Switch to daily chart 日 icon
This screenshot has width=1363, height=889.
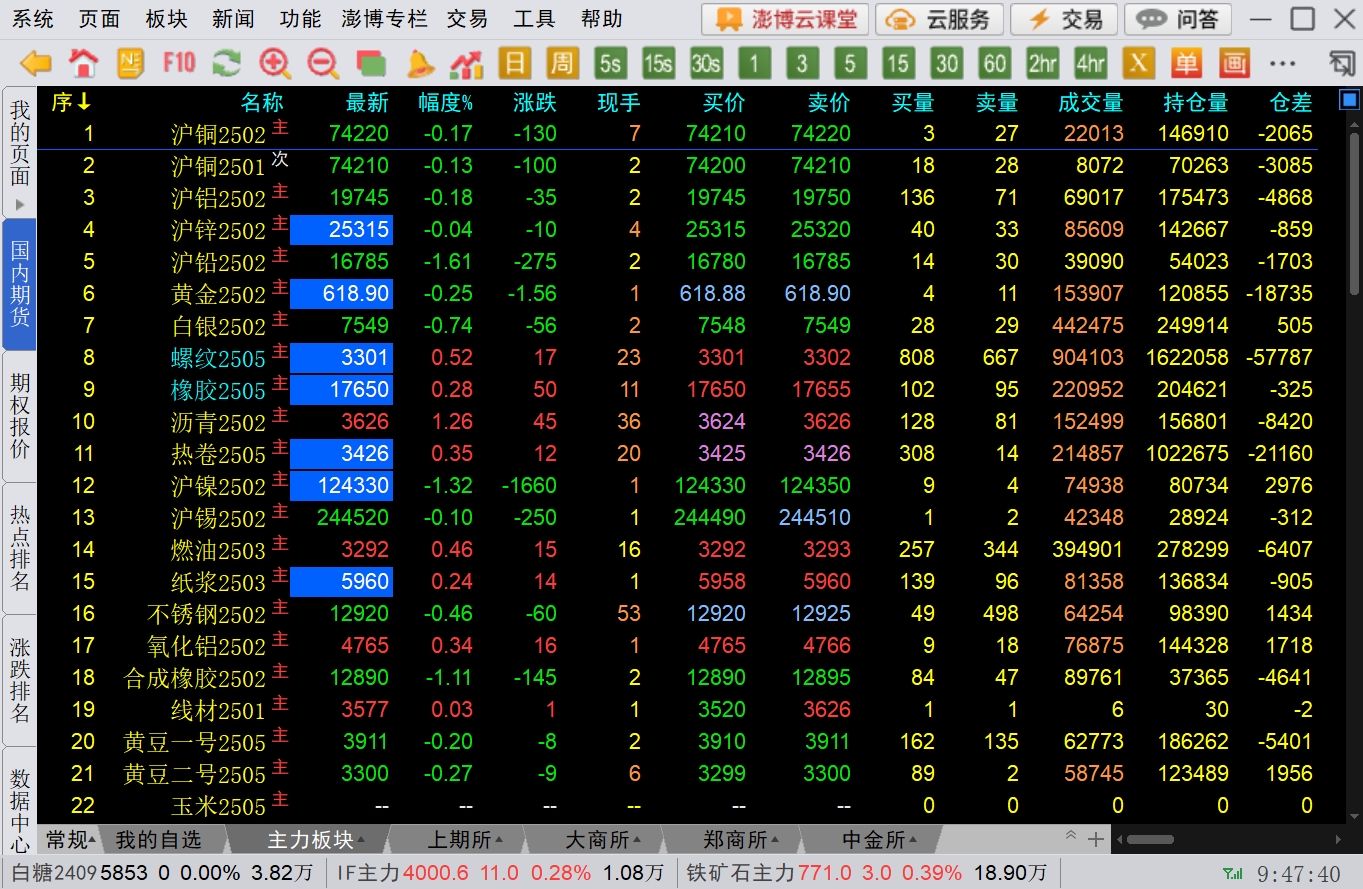514,64
